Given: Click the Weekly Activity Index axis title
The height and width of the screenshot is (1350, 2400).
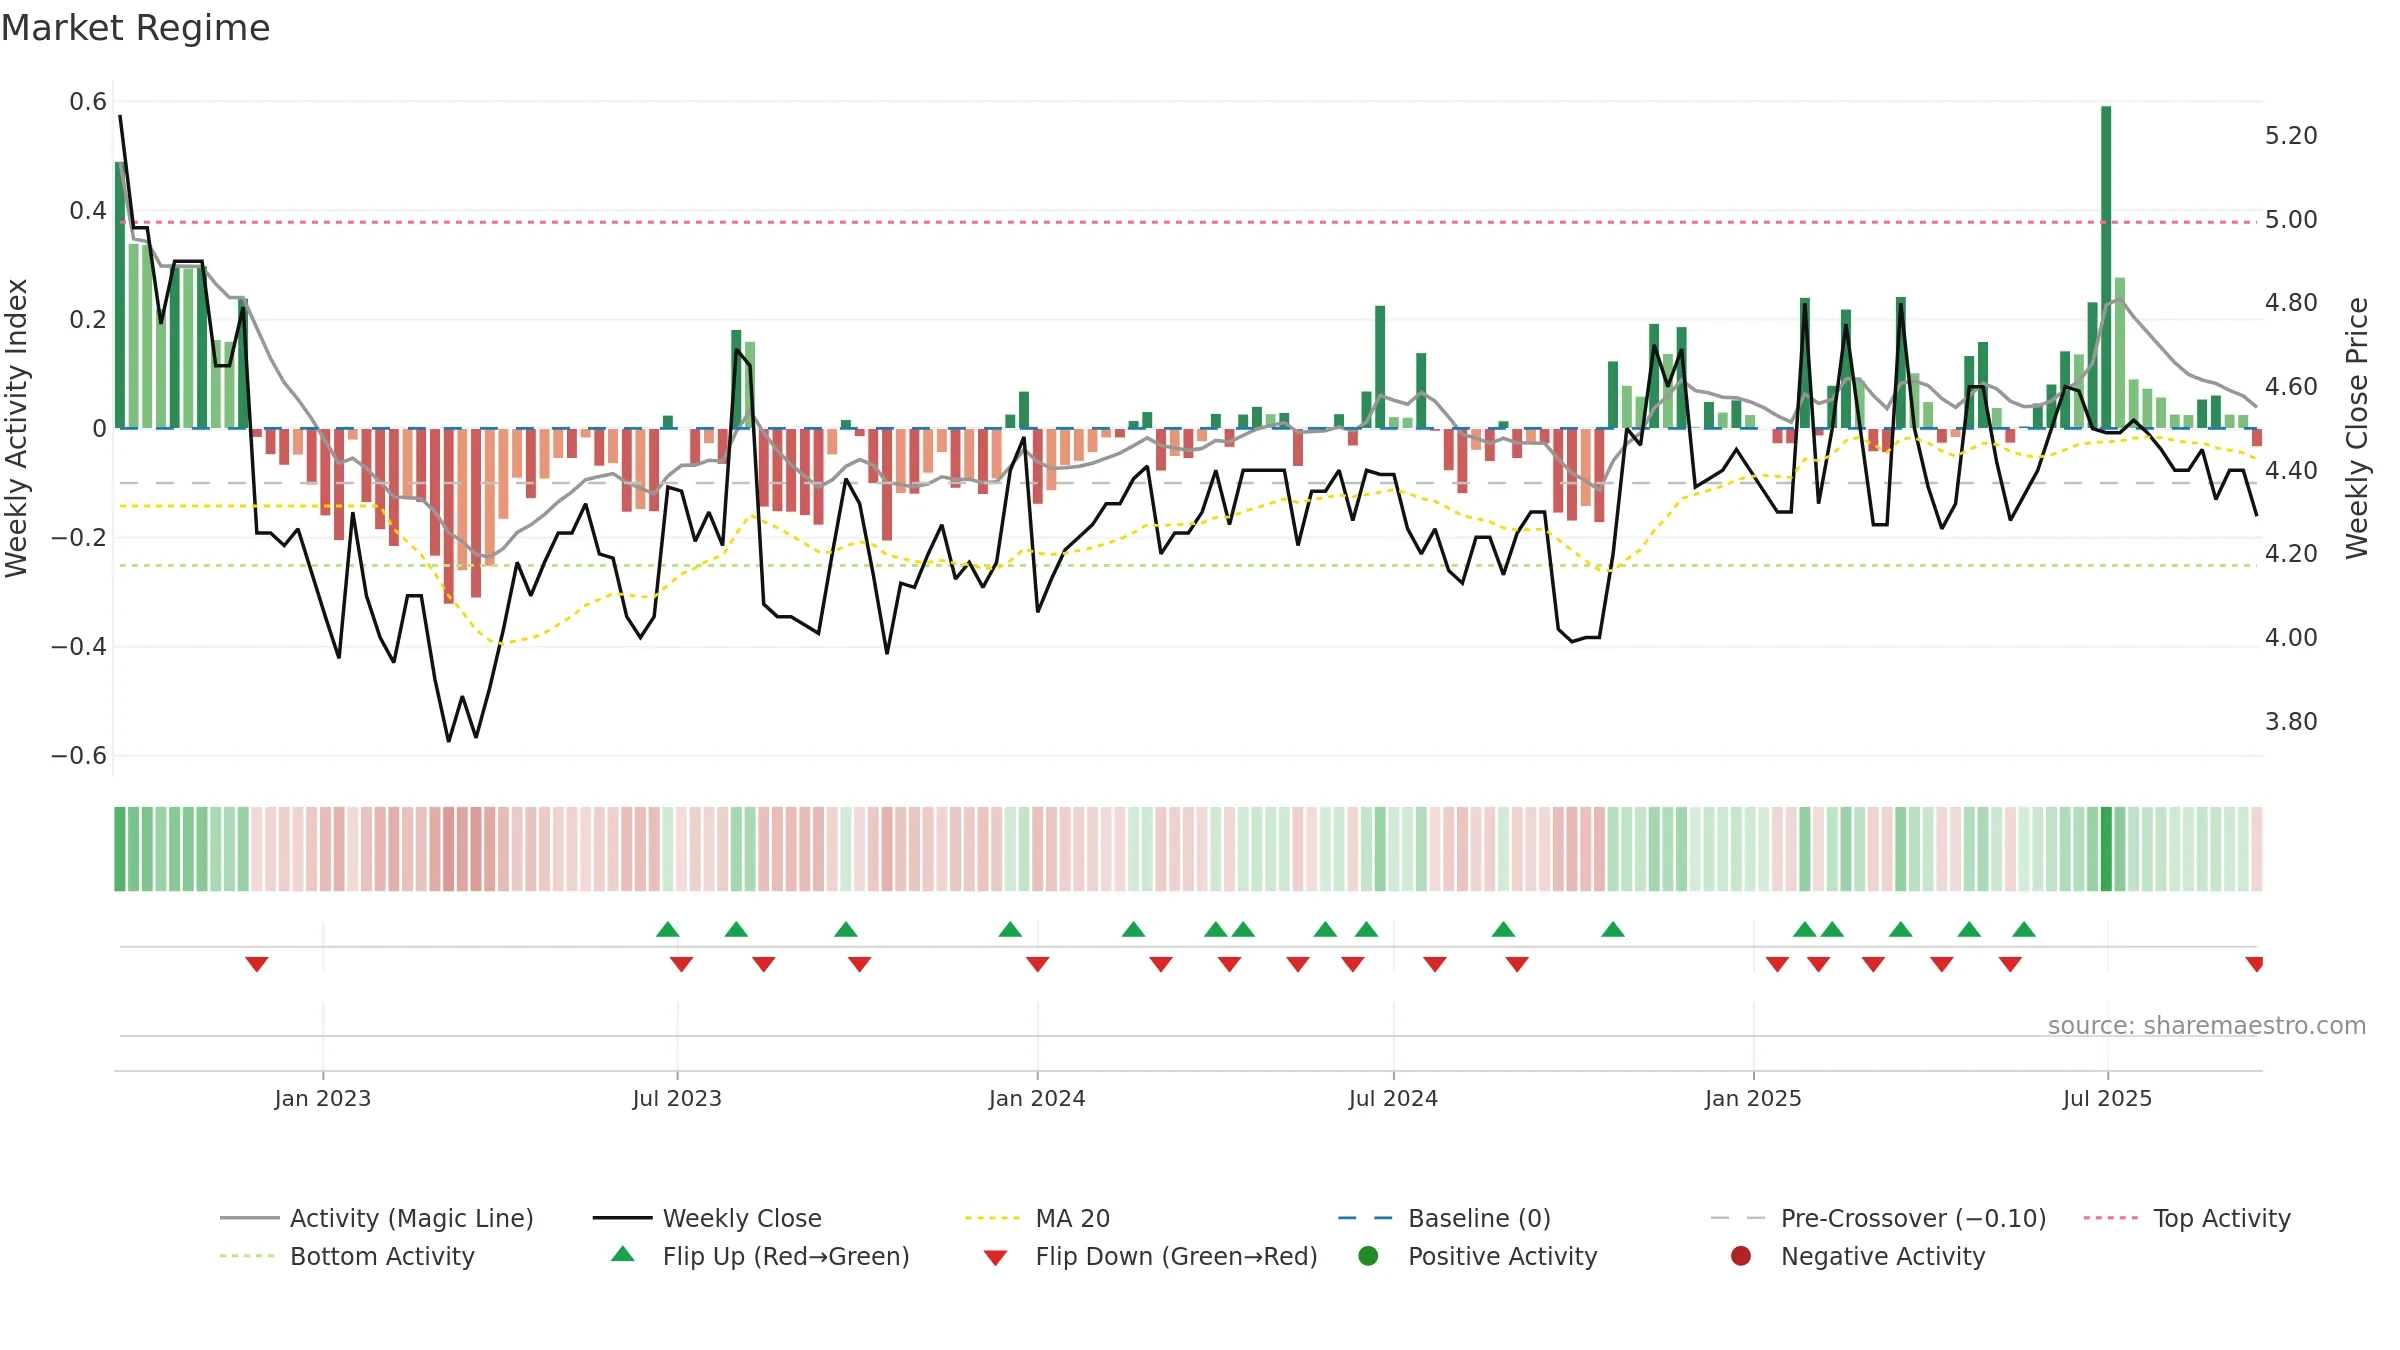Looking at the screenshot, I should (17, 428).
